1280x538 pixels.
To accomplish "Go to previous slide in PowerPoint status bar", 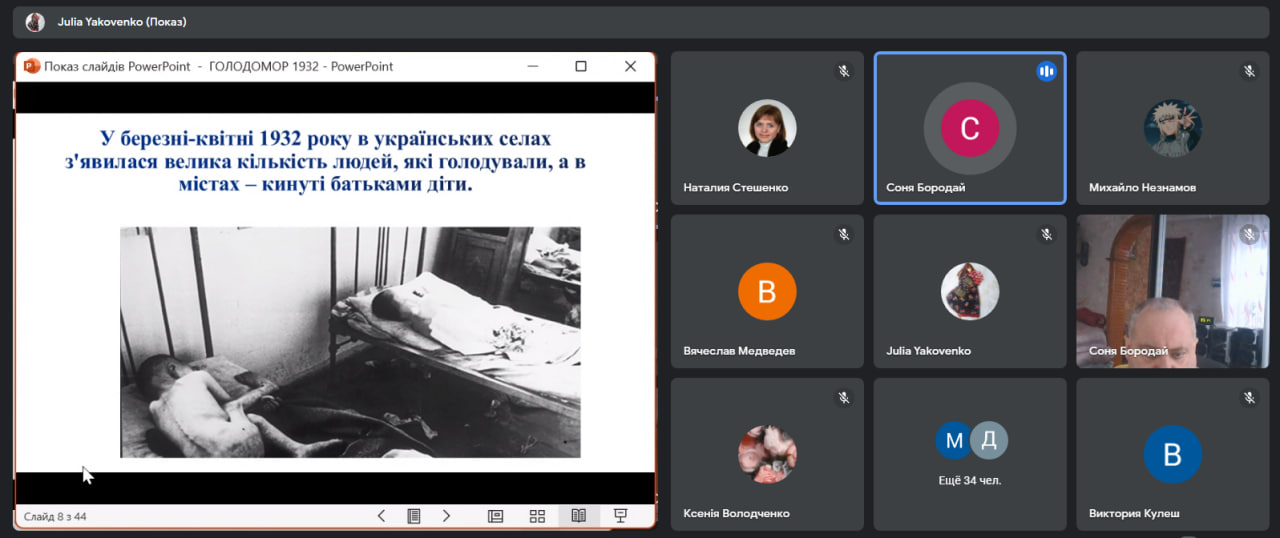I will [x=381, y=516].
